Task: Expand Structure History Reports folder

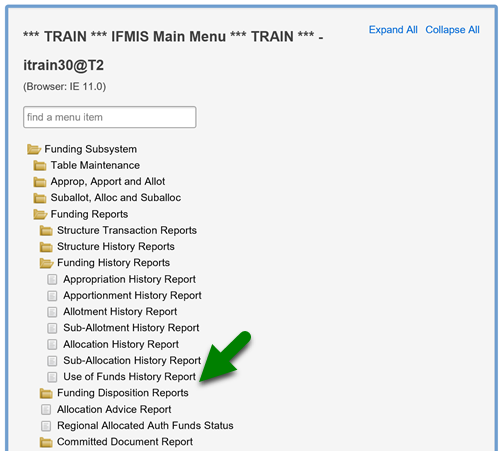Action: point(116,247)
